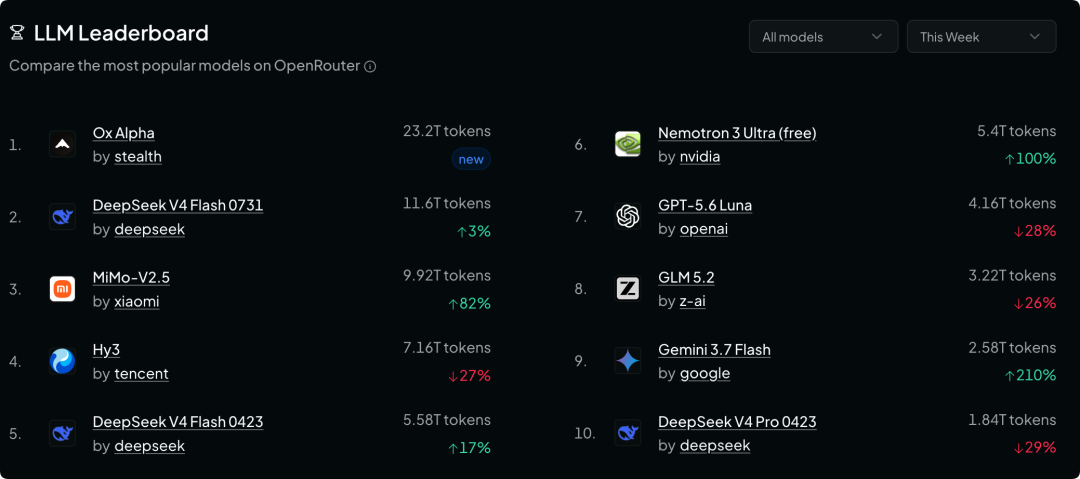Click the info icon beside OpenRouter description
Image resolution: width=1080 pixels, height=479 pixels.
click(x=370, y=67)
